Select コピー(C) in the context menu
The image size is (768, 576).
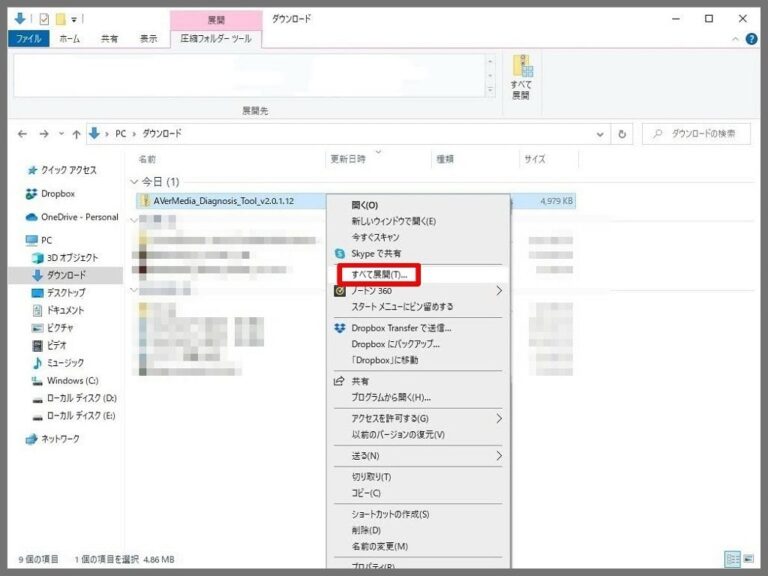point(366,493)
